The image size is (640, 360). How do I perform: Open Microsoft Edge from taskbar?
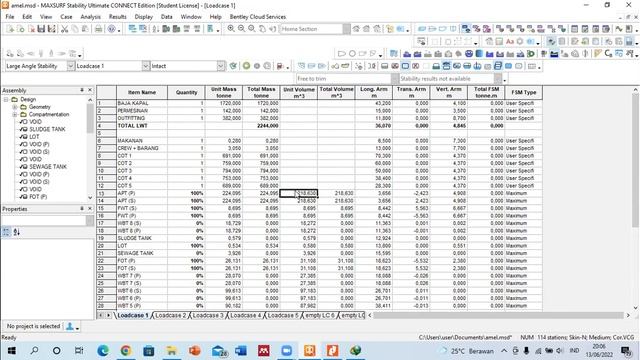coord(103,351)
